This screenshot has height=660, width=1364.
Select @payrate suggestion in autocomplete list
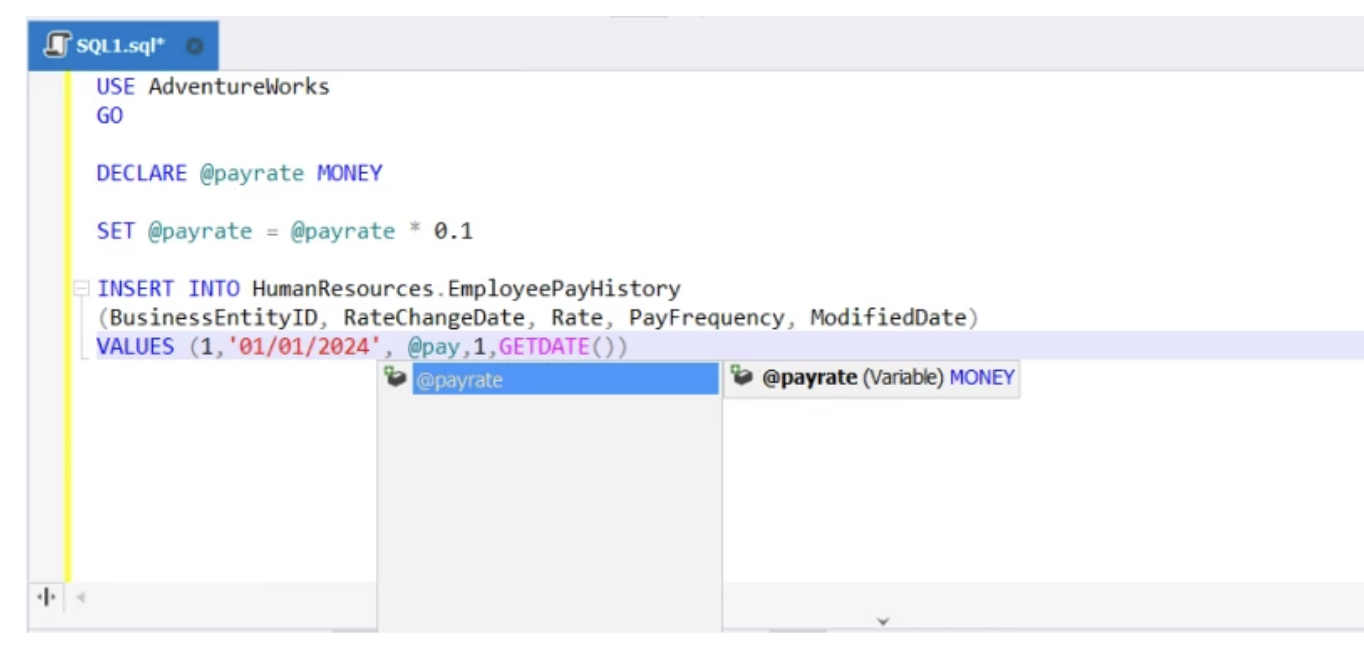pyautogui.click(x=565, y=379)
